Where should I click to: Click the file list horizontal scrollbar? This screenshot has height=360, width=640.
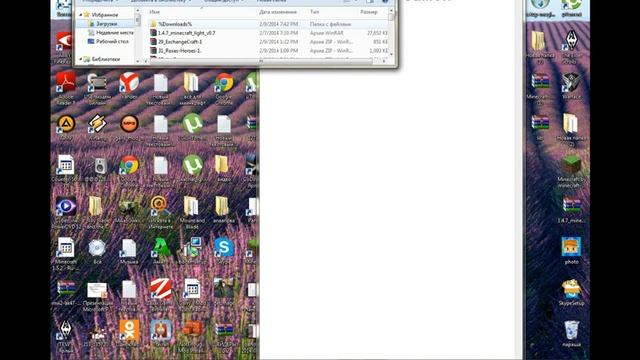pyautogui.click(x=265, y=61)
